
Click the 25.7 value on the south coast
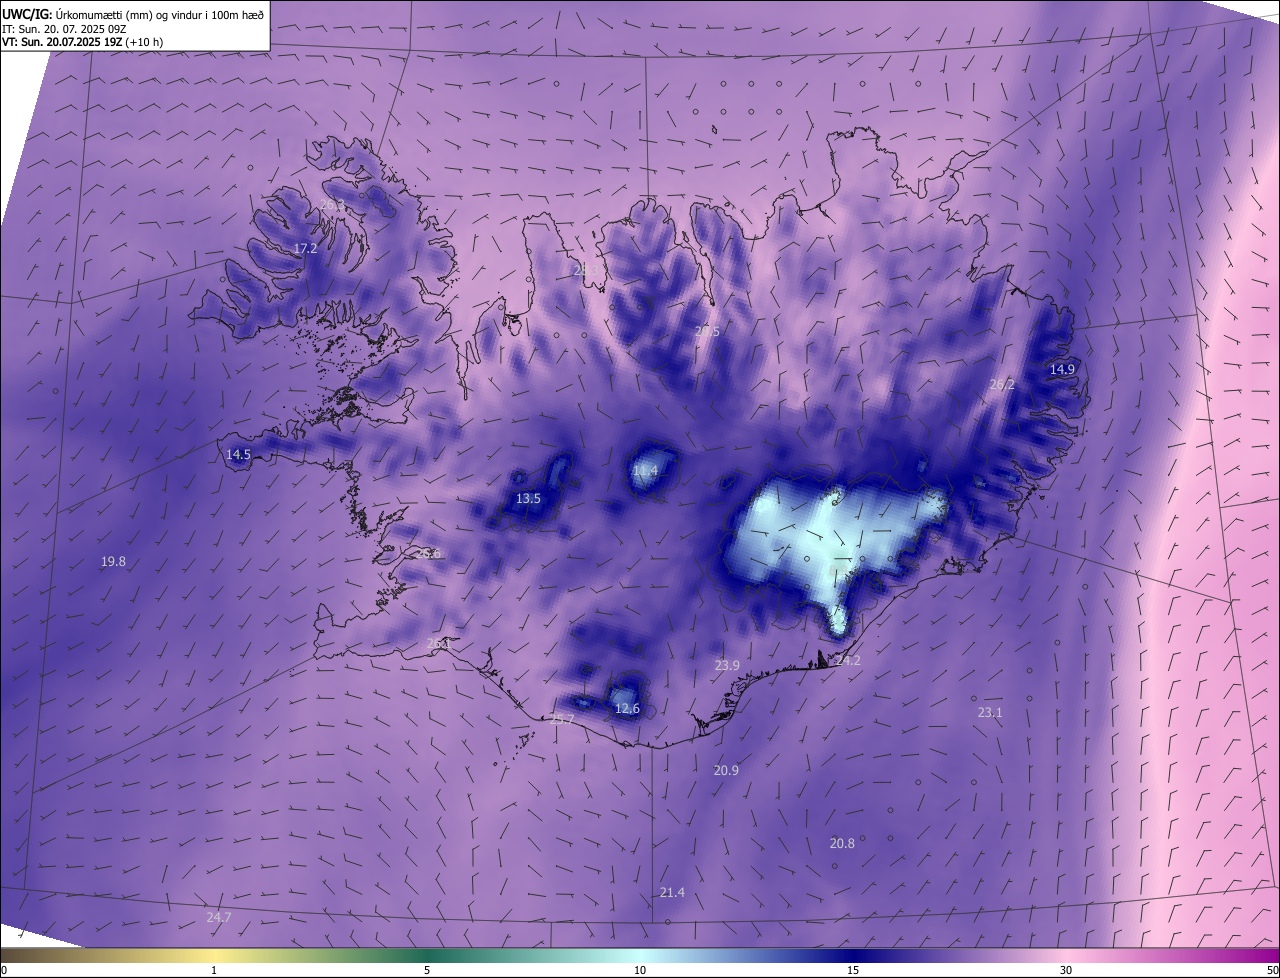562,719
